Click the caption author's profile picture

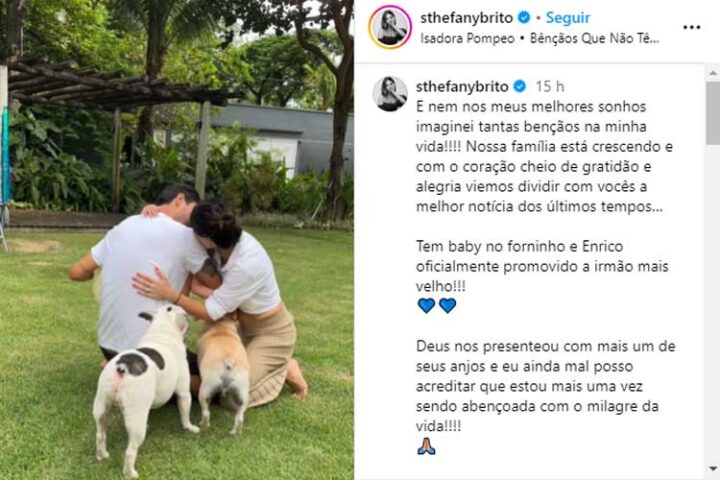coord(389,94)
